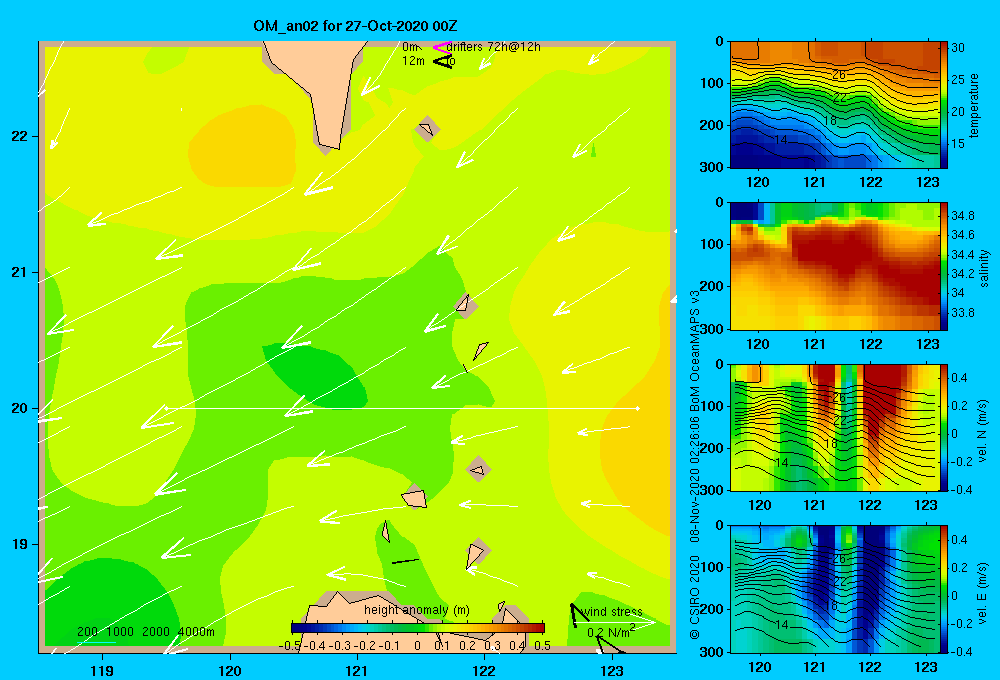Open the eastward velocity cross-section panel
The width and height of the screenshot is (1000, 680).
[x=834, y=589]
